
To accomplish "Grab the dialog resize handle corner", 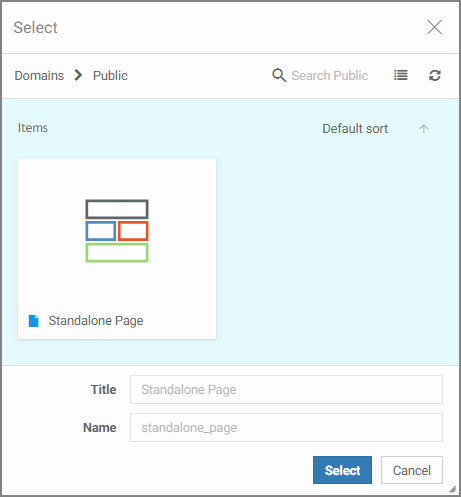I will (x=453, y=489).
